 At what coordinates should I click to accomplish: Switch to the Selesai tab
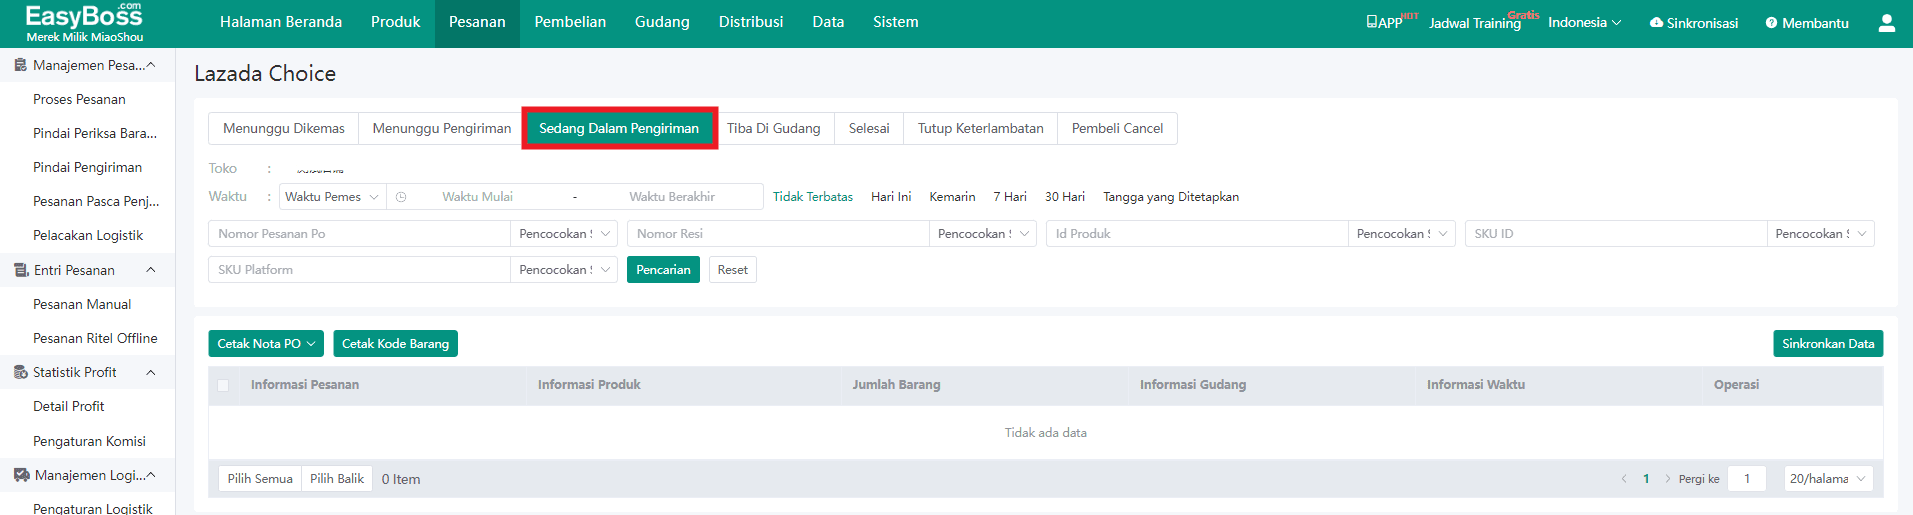[x=869, y=129]
